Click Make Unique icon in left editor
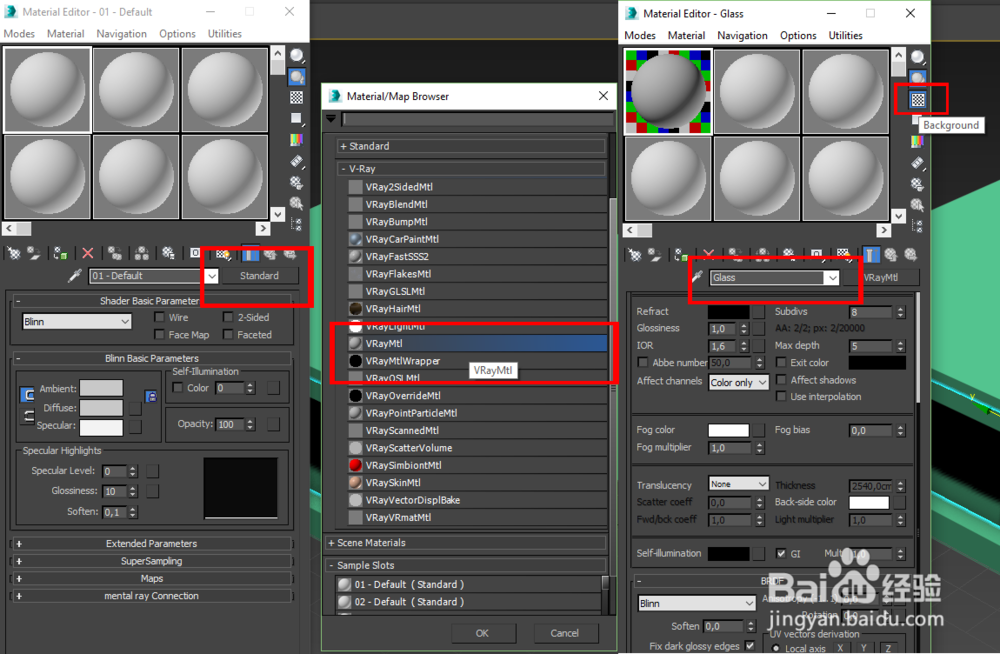 tap(142, 253)
